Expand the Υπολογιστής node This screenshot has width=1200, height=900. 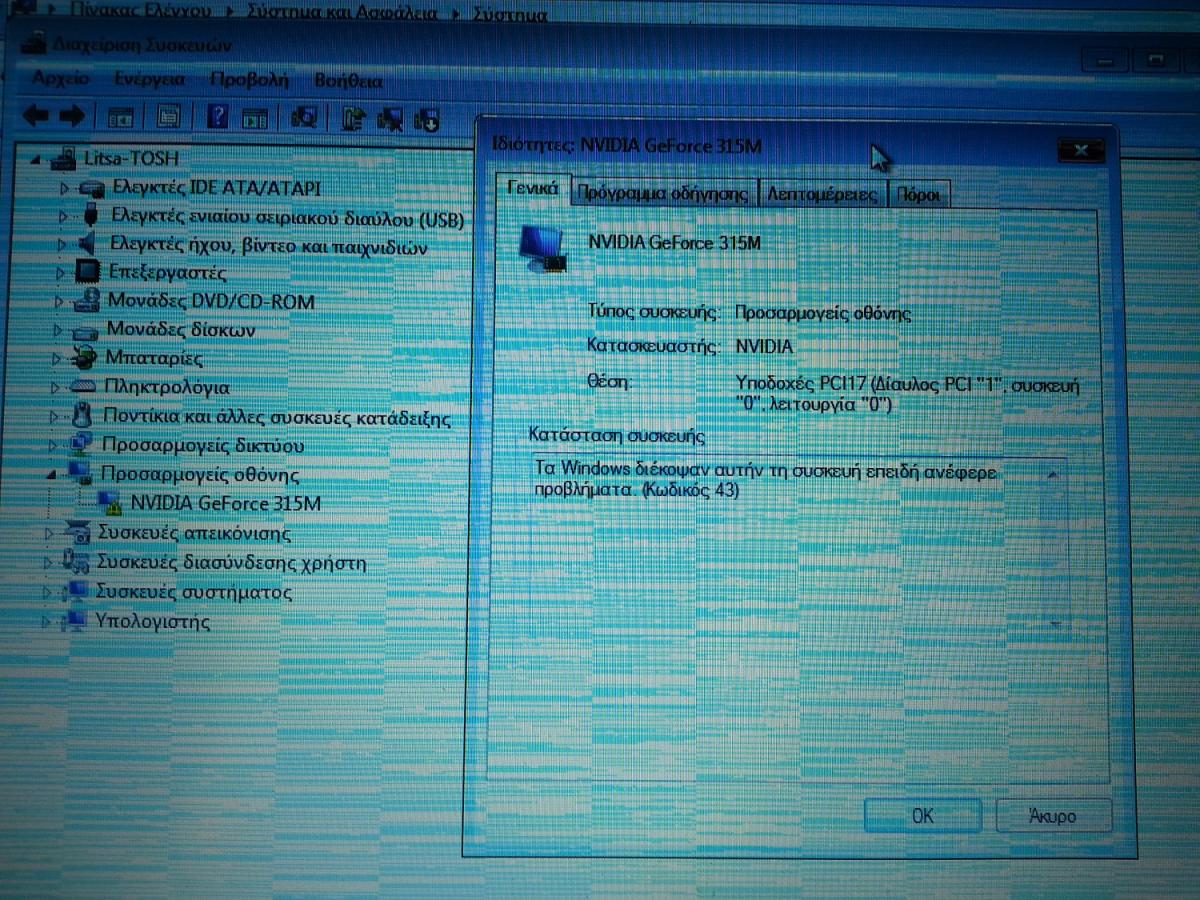click(45, 622)
